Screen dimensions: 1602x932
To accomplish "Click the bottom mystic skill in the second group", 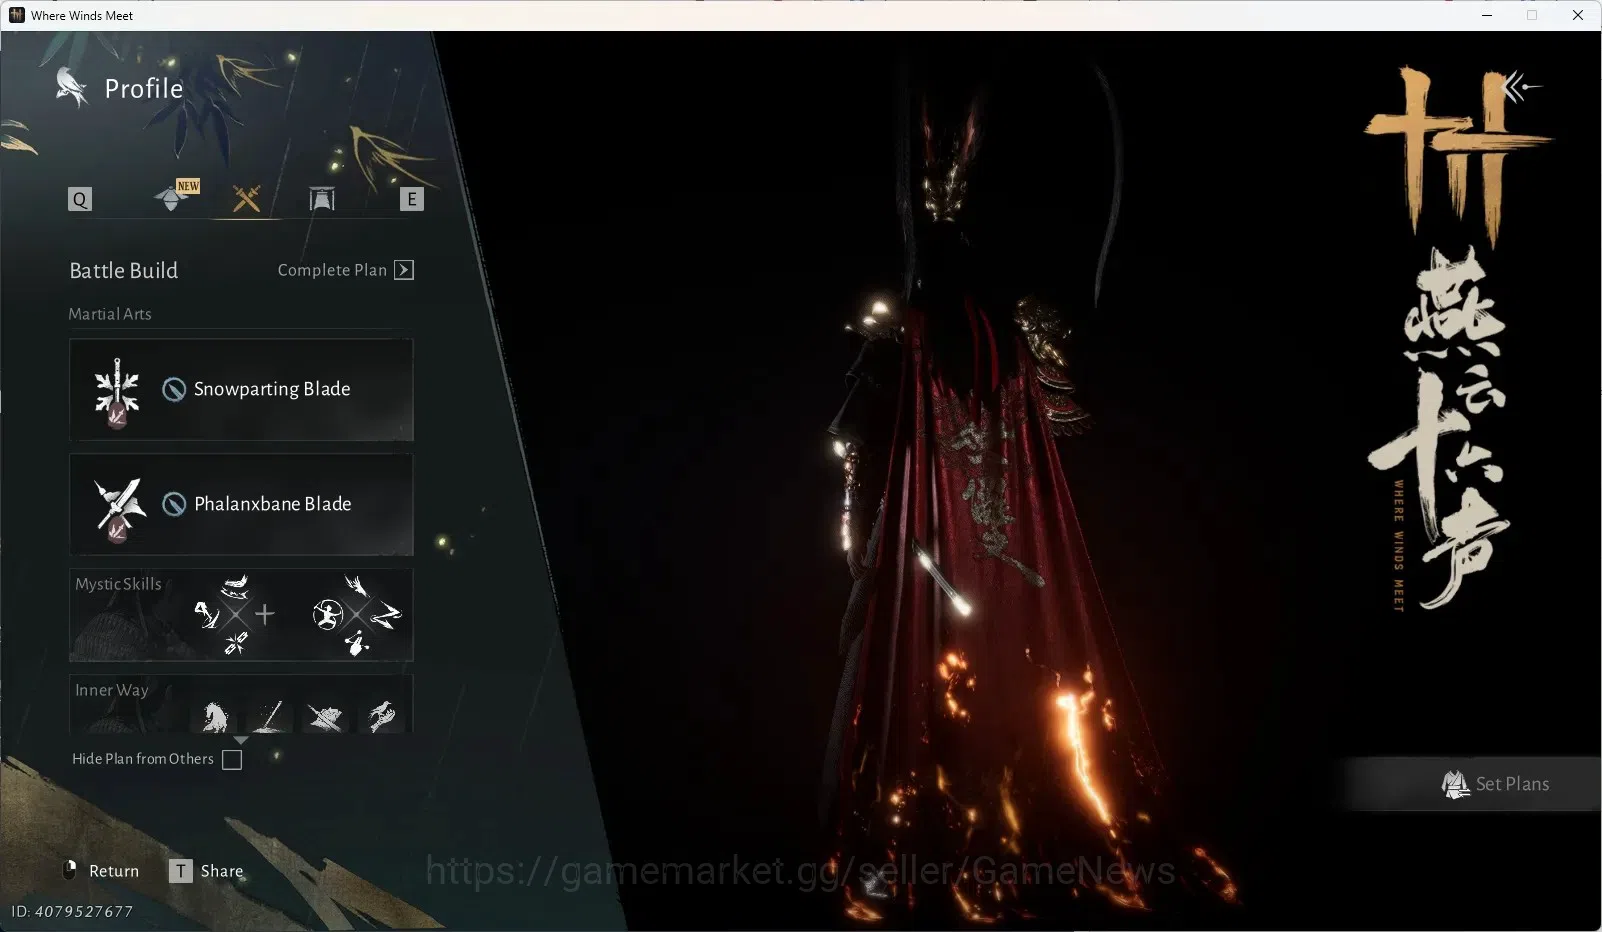I will coord(356,643).
